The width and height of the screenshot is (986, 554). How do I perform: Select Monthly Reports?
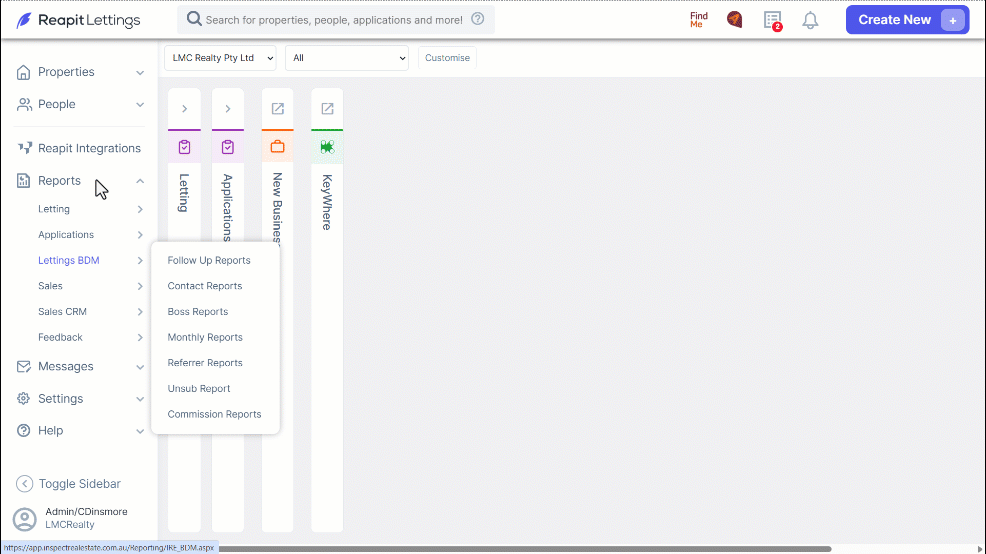(x=205, y=338)
